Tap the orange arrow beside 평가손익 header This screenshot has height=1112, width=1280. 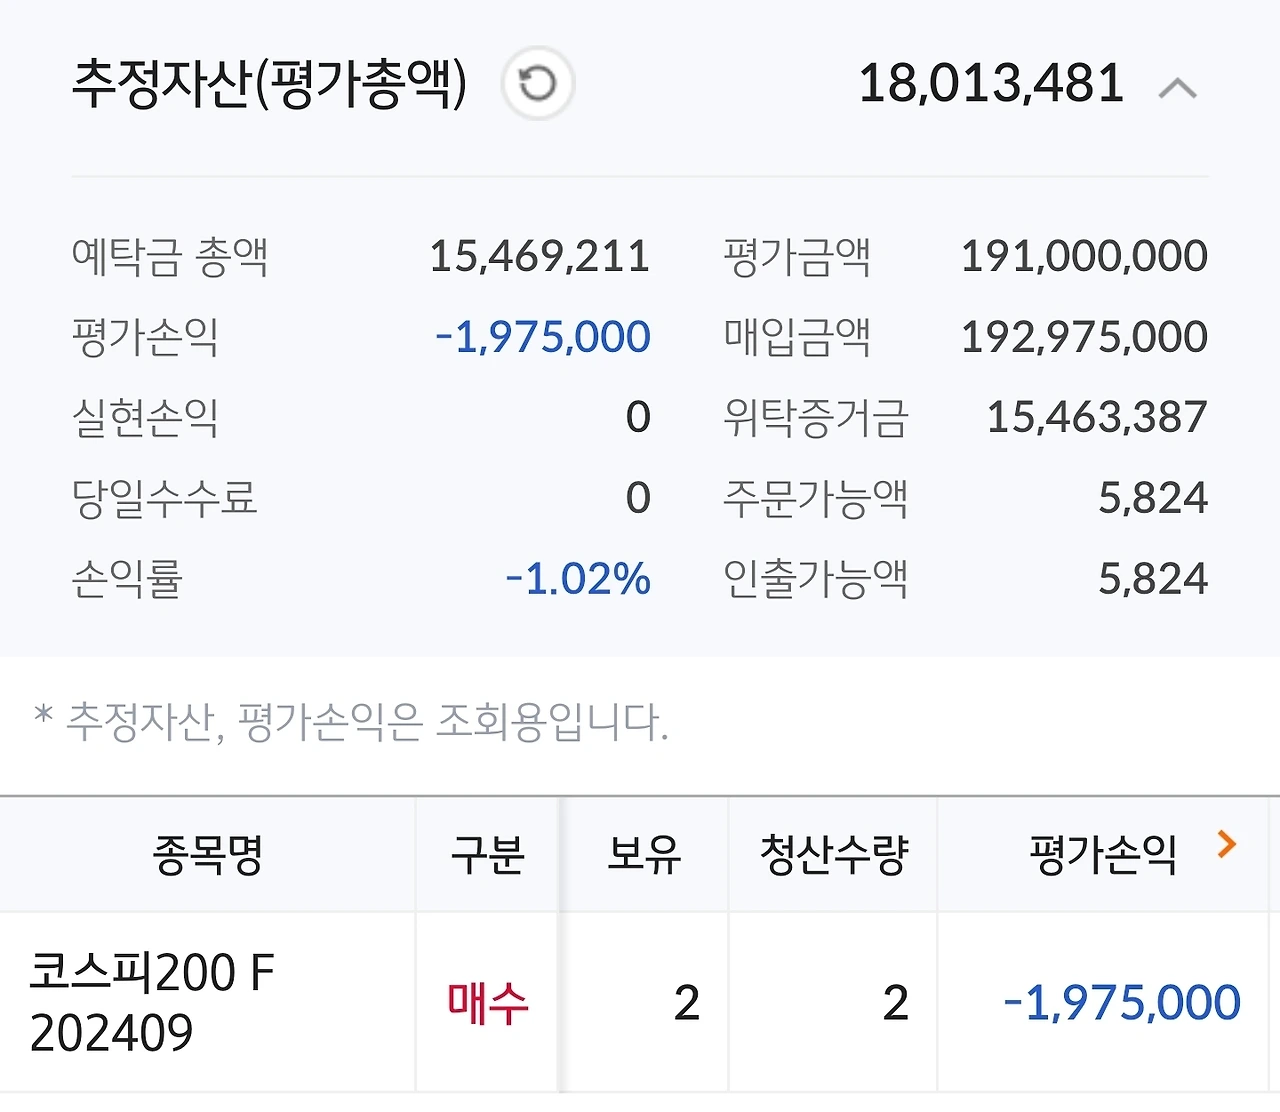(1227, 845)
